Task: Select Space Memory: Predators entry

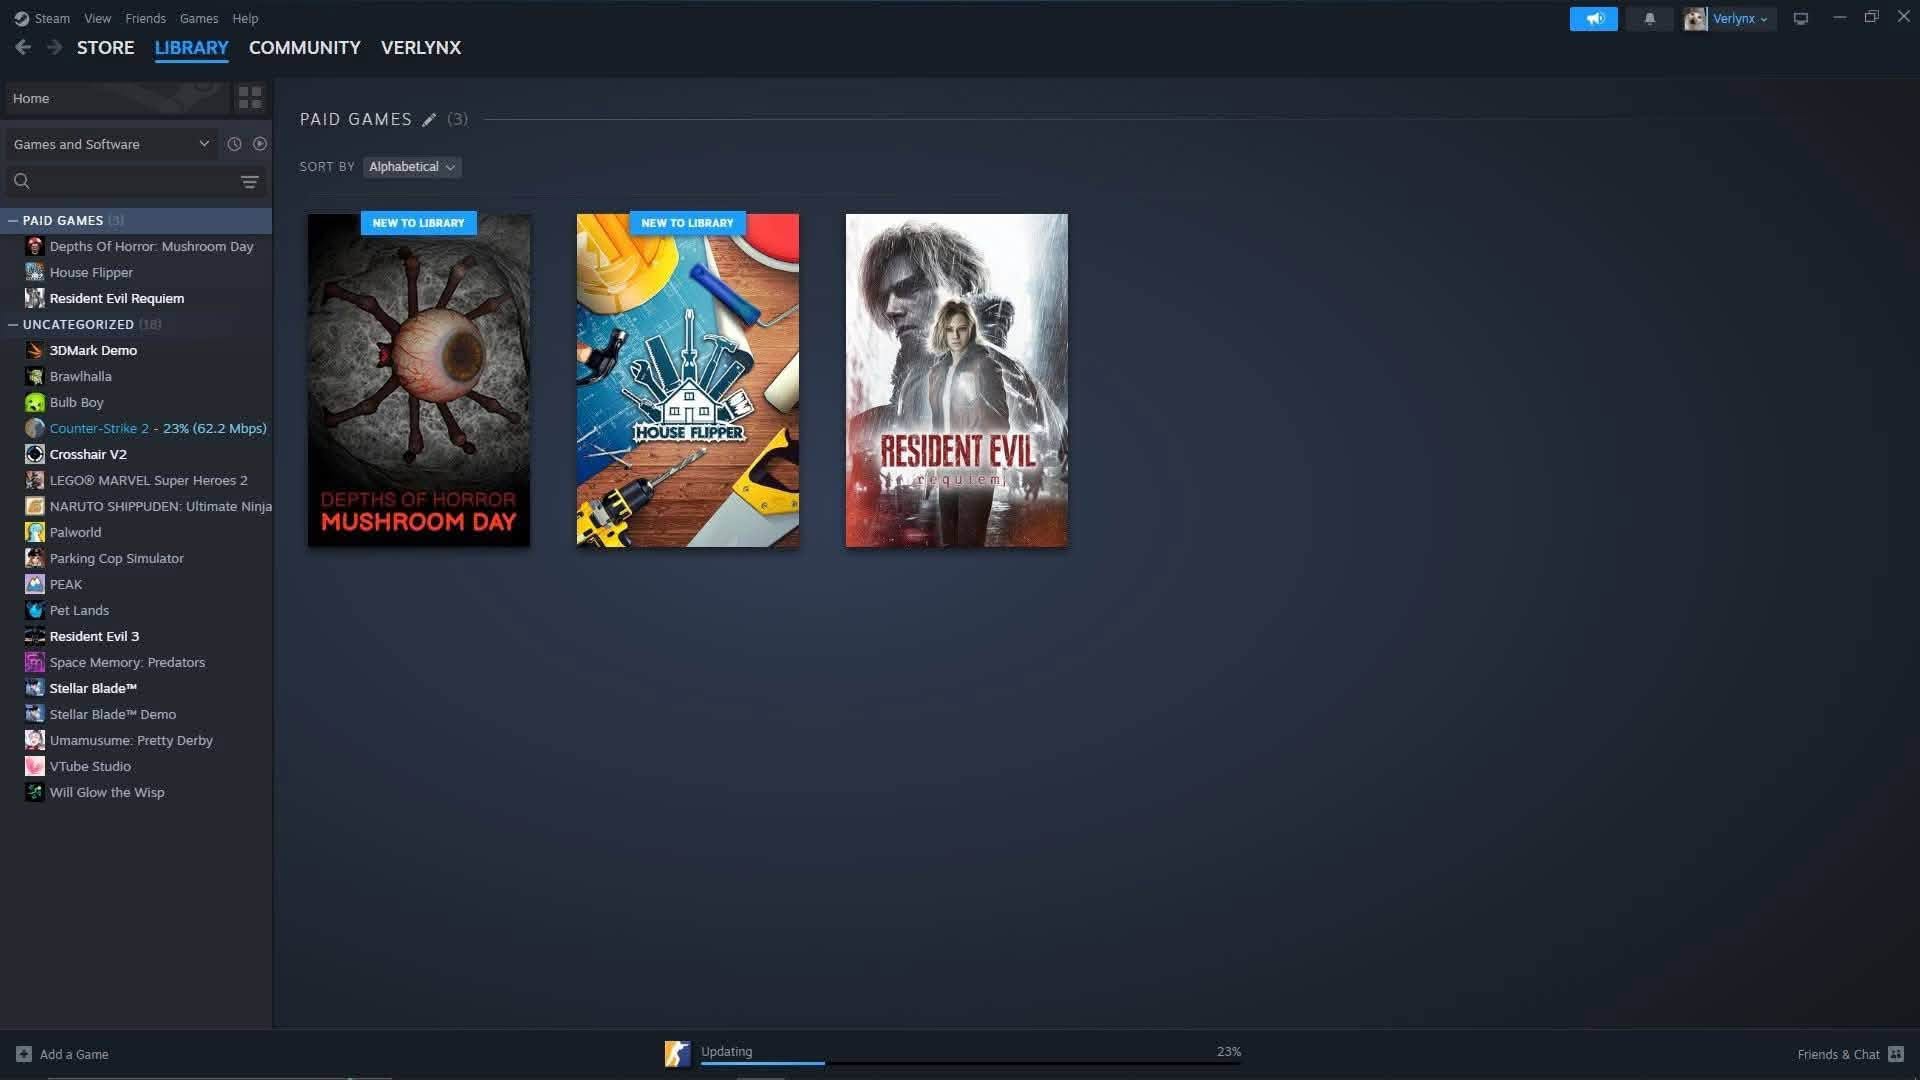Action: (x=136, y=662)
